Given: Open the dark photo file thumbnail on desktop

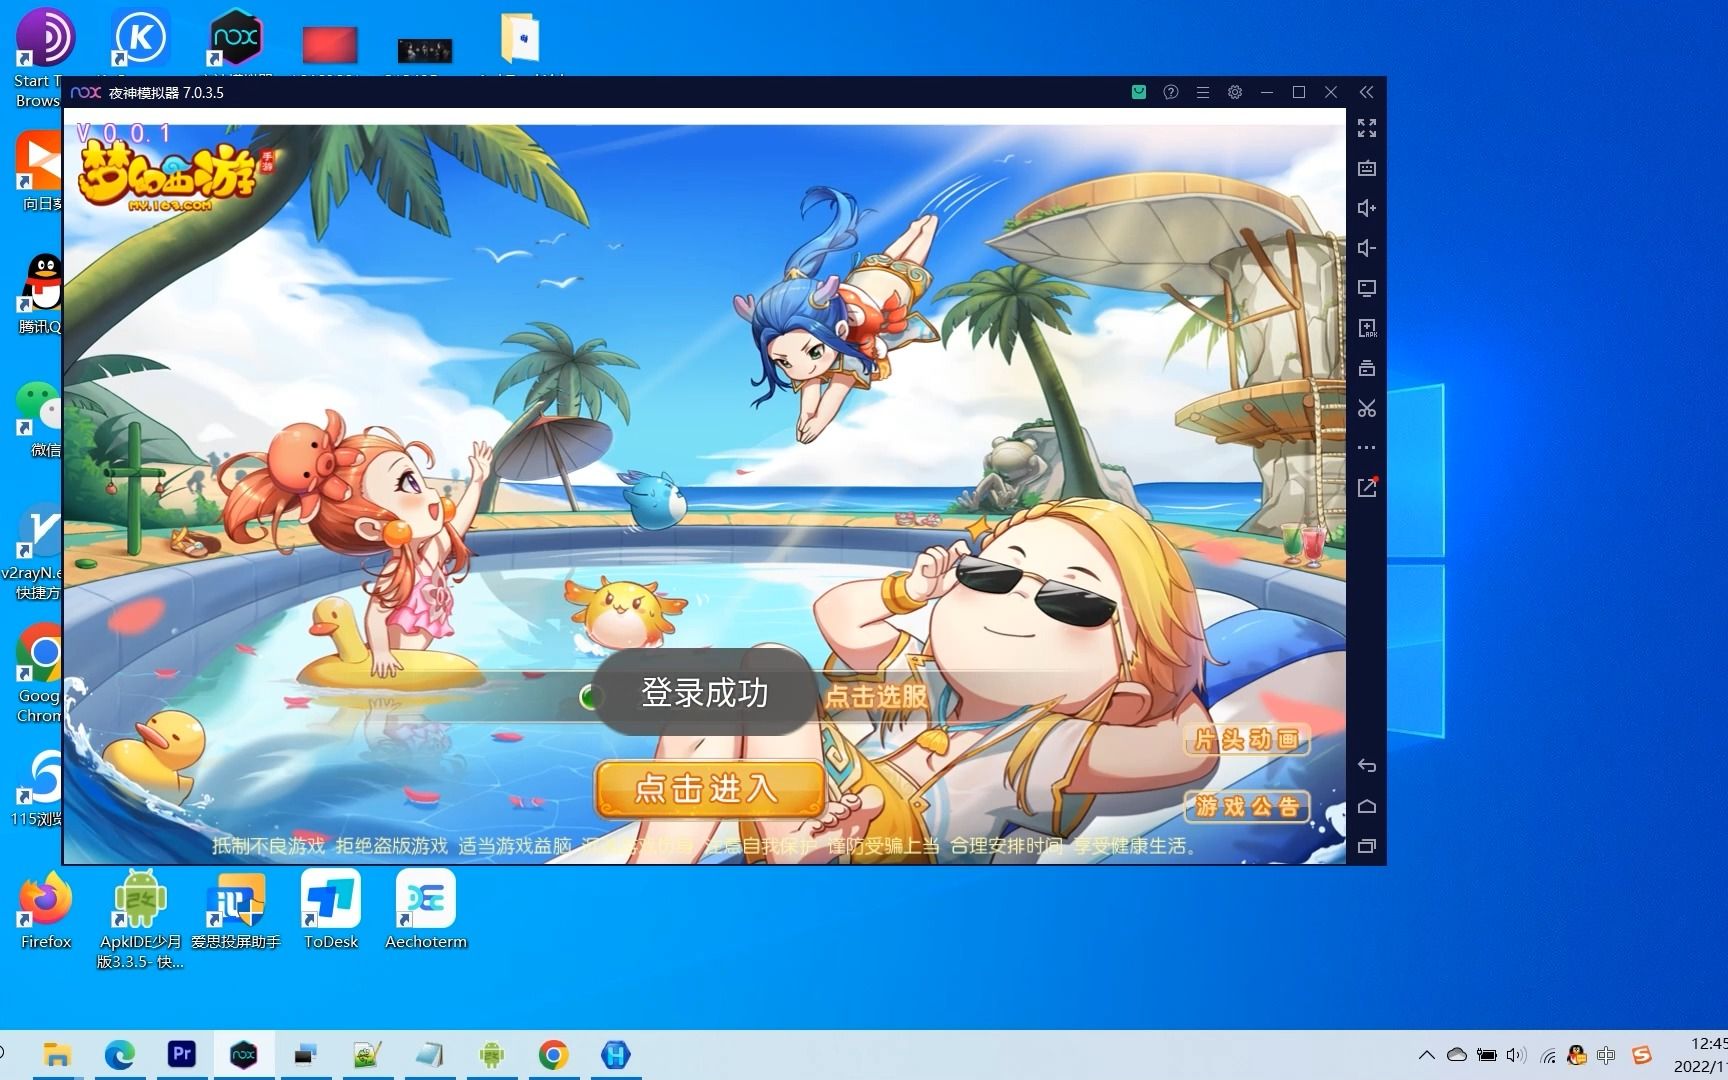Looking at the screenshot, I should [x=425, y=51].
